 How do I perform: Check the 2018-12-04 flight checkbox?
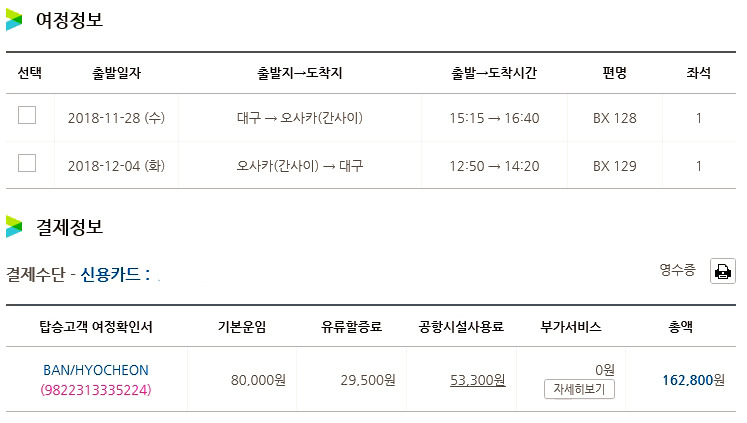coord(27,163)
